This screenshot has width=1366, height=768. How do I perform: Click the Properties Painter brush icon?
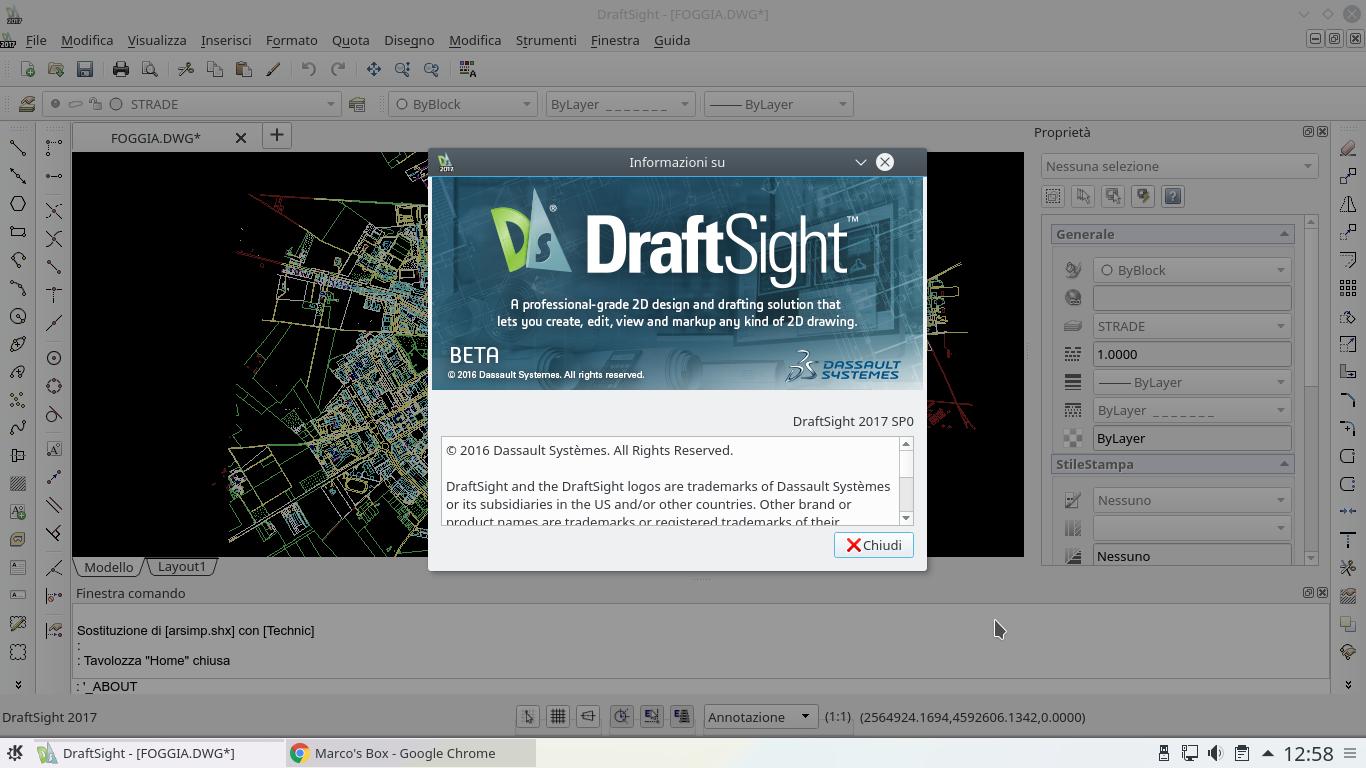tap(273, 69)
